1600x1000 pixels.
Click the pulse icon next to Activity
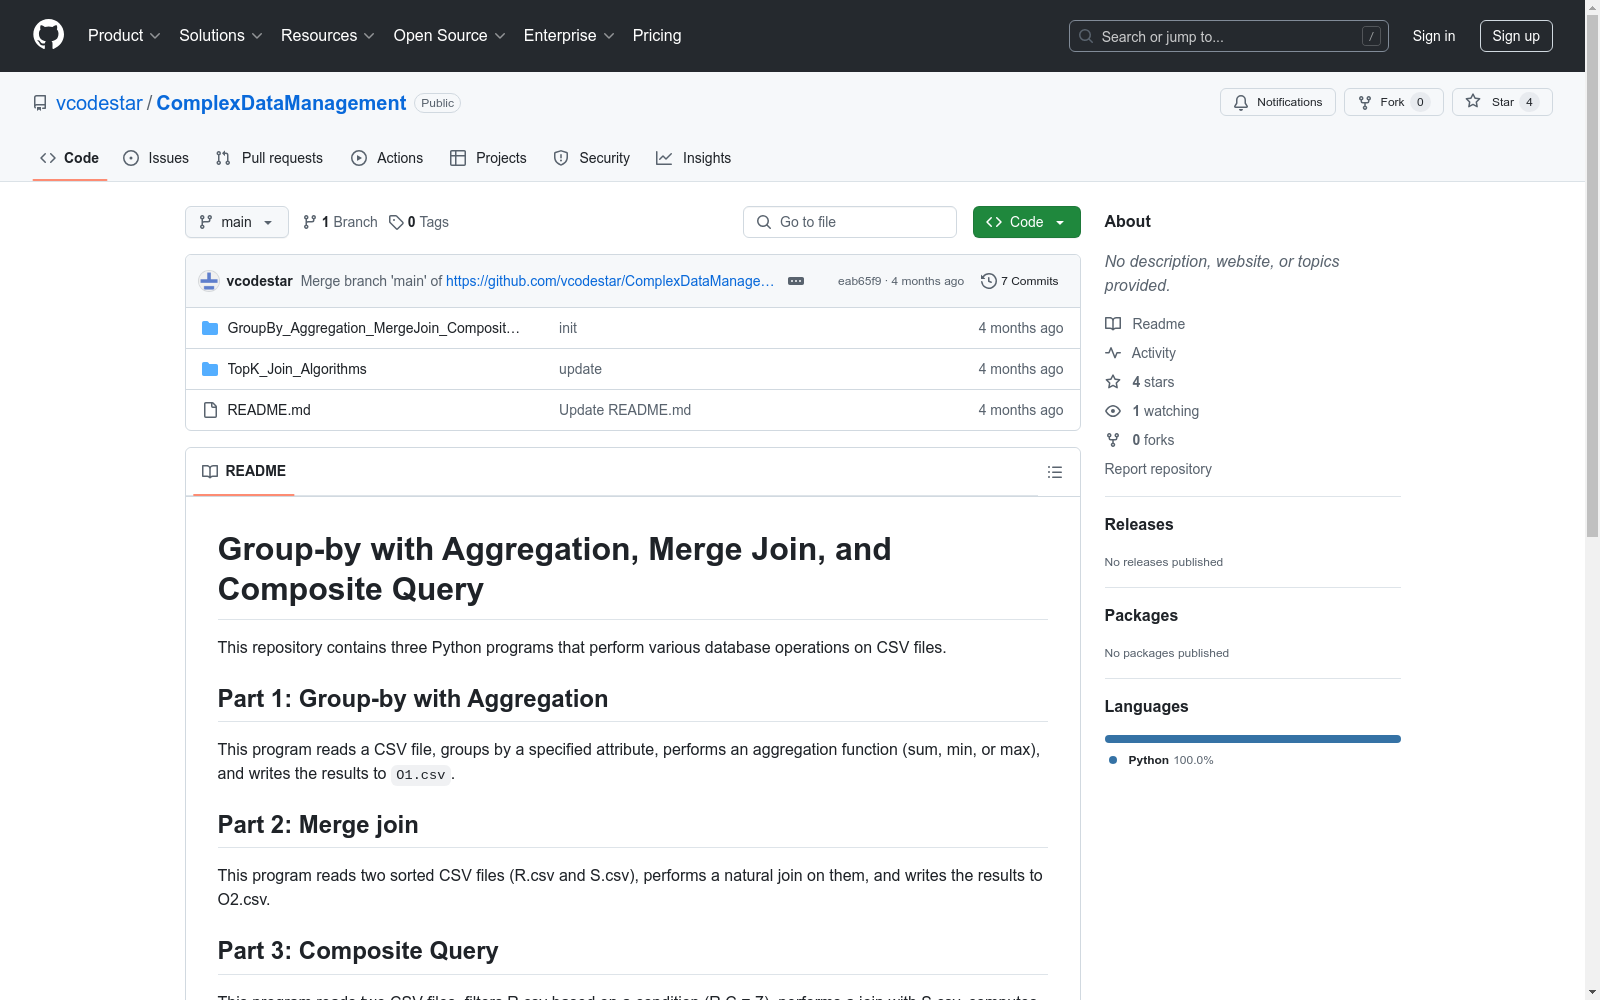click(x=1113, y=353)
